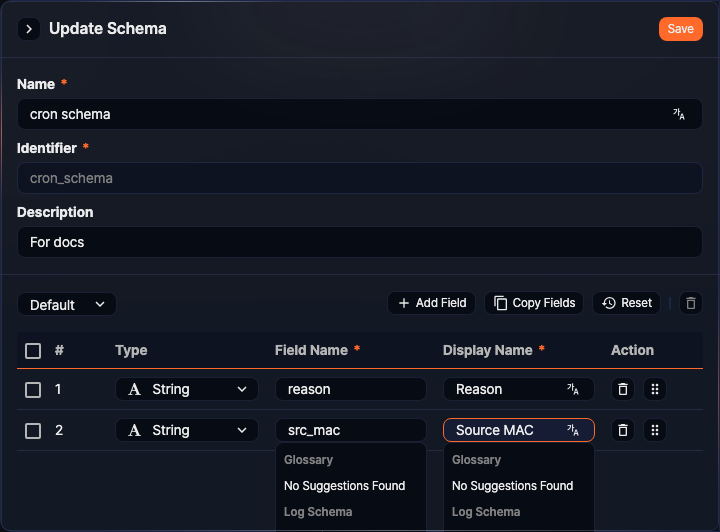Check the box for row 2
Screen dimensions: 720x532
coord(33,430)
